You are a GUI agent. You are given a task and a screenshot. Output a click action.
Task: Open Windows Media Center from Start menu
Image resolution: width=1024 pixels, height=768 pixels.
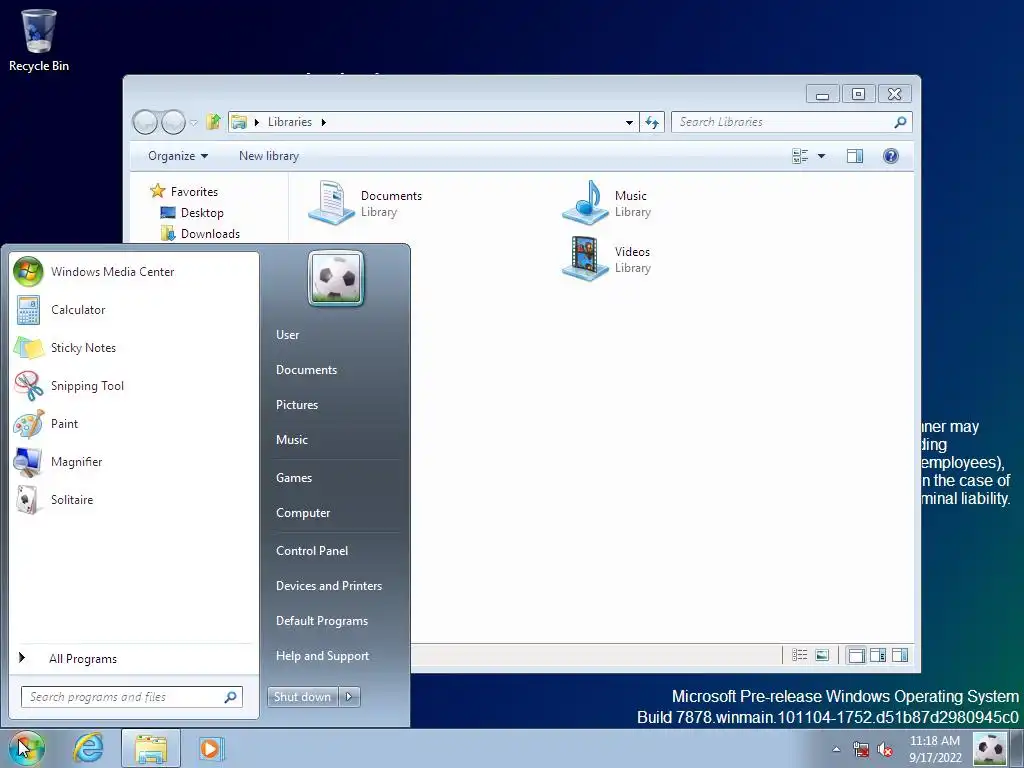pyautogui.click(x=134, y=272)
